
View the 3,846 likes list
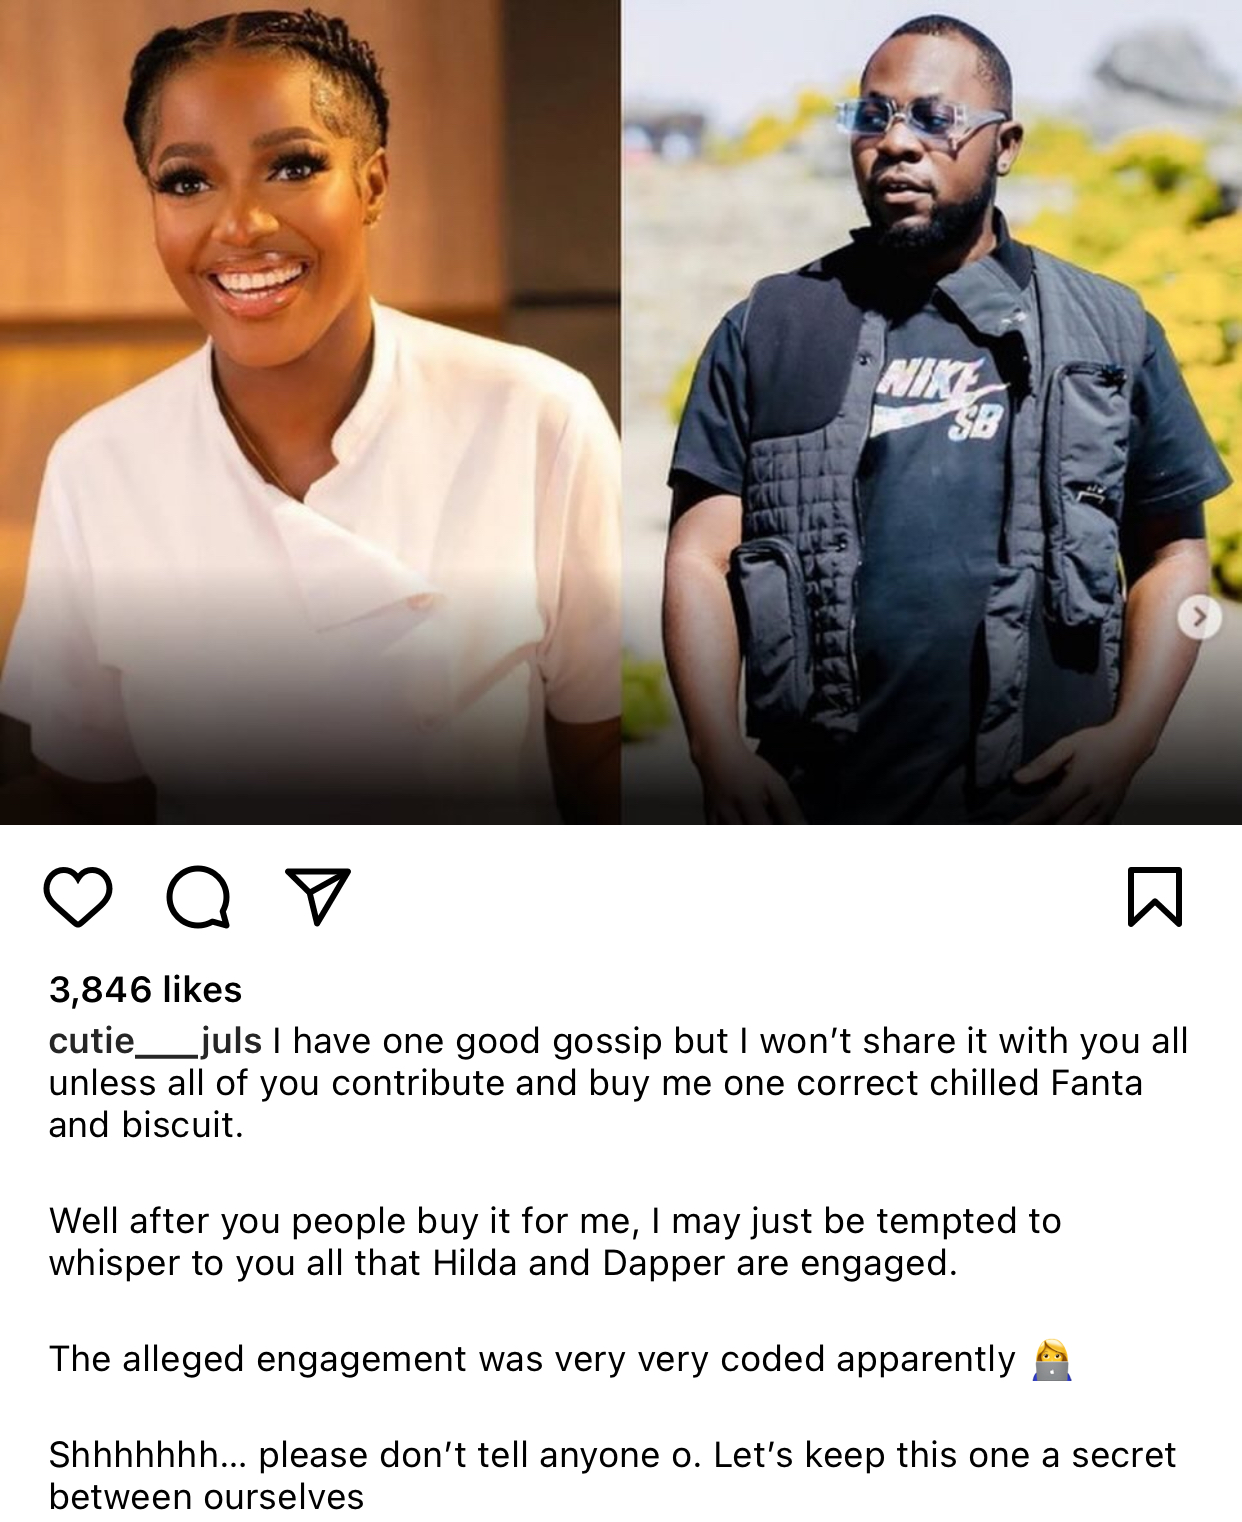coord(145,989)
